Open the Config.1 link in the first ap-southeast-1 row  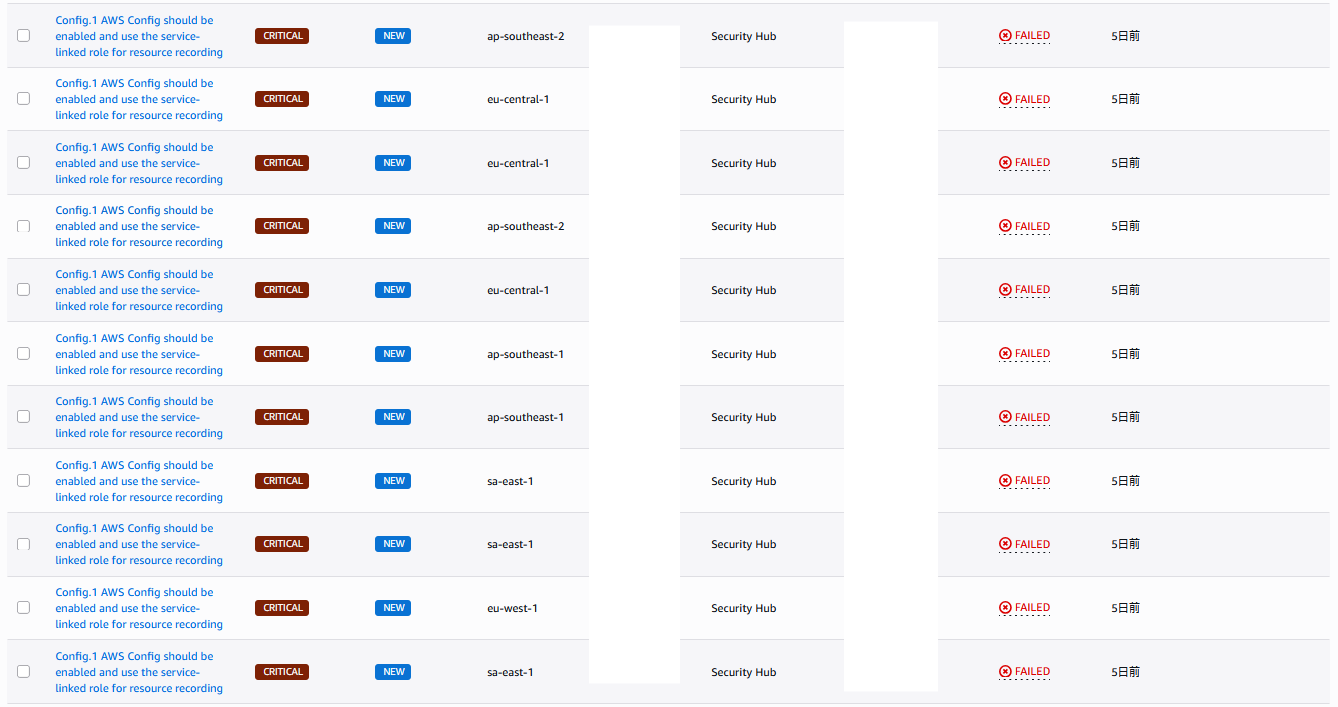139,354
